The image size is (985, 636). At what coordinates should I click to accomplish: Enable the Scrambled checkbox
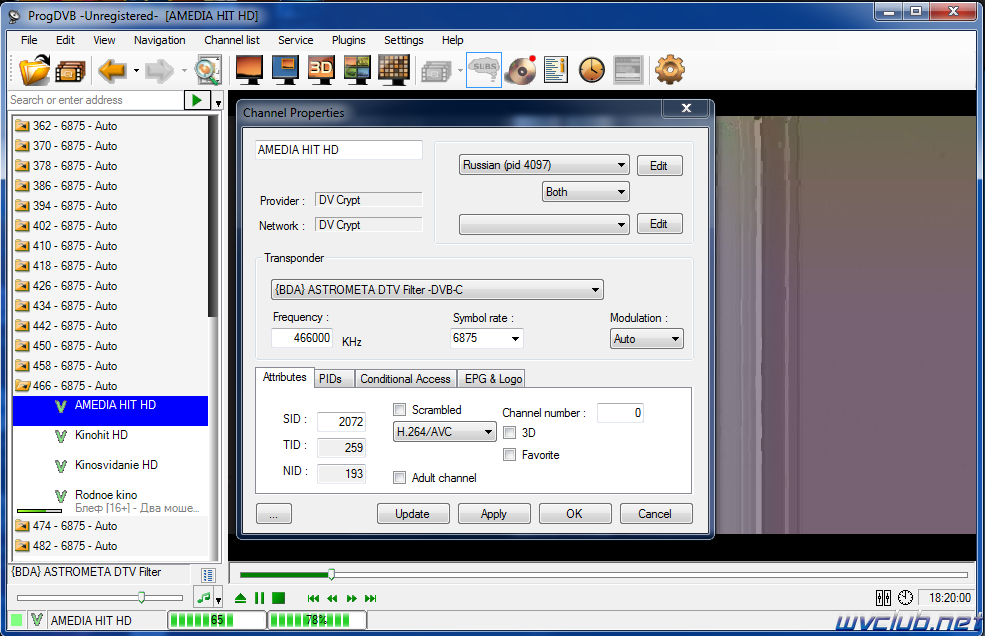(x=400, y=410)
